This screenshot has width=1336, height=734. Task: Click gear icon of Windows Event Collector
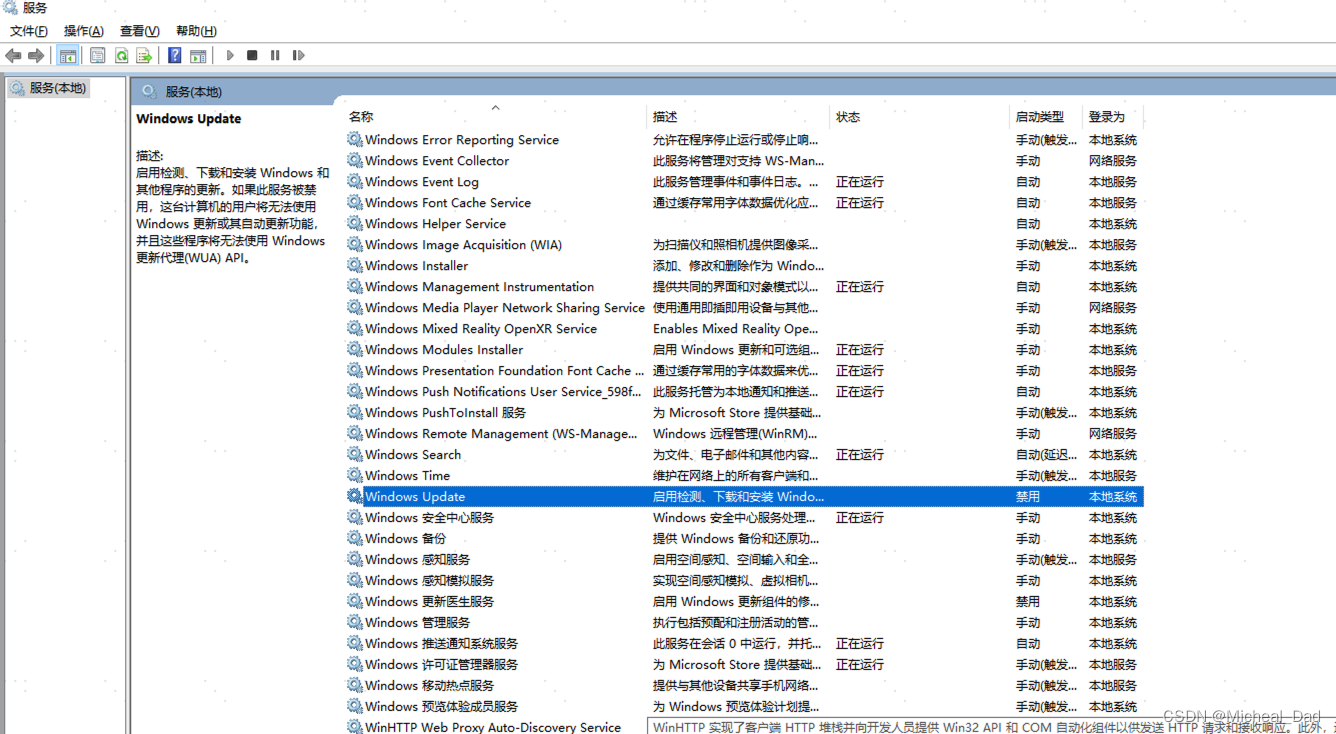point(355,161)
